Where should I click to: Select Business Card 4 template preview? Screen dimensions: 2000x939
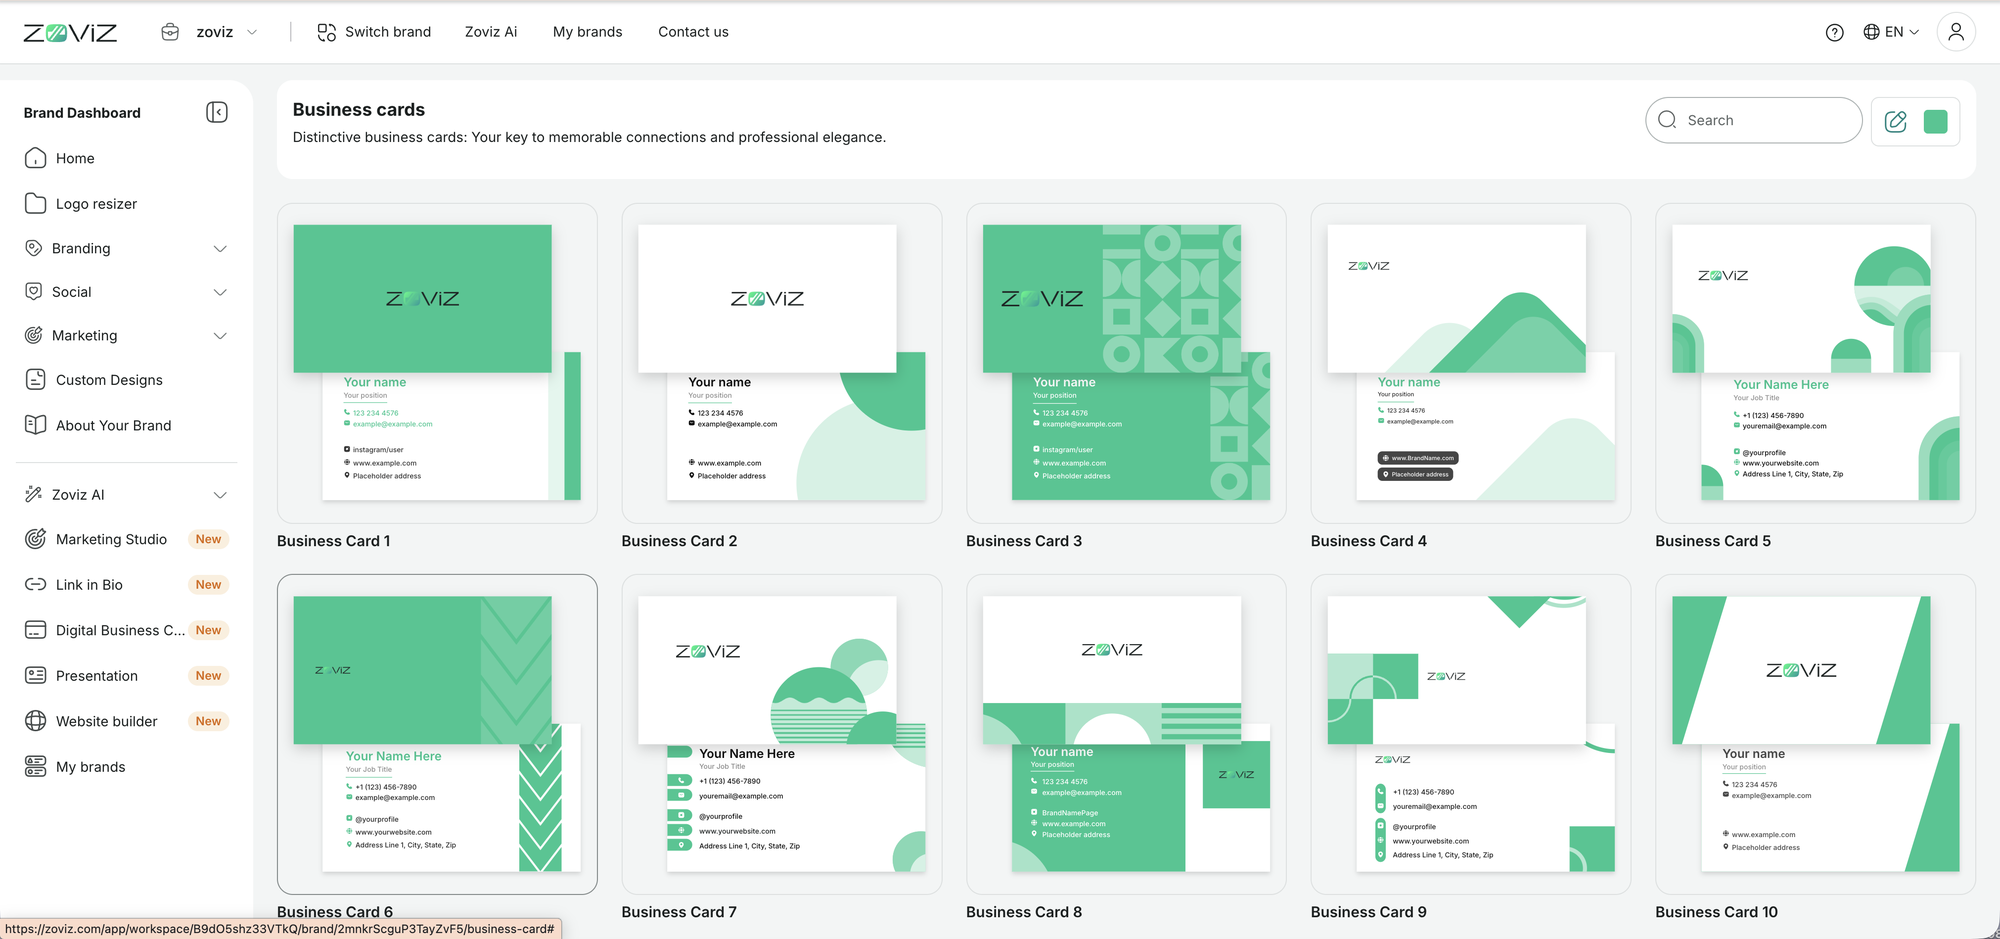[x=1471, y=363]
